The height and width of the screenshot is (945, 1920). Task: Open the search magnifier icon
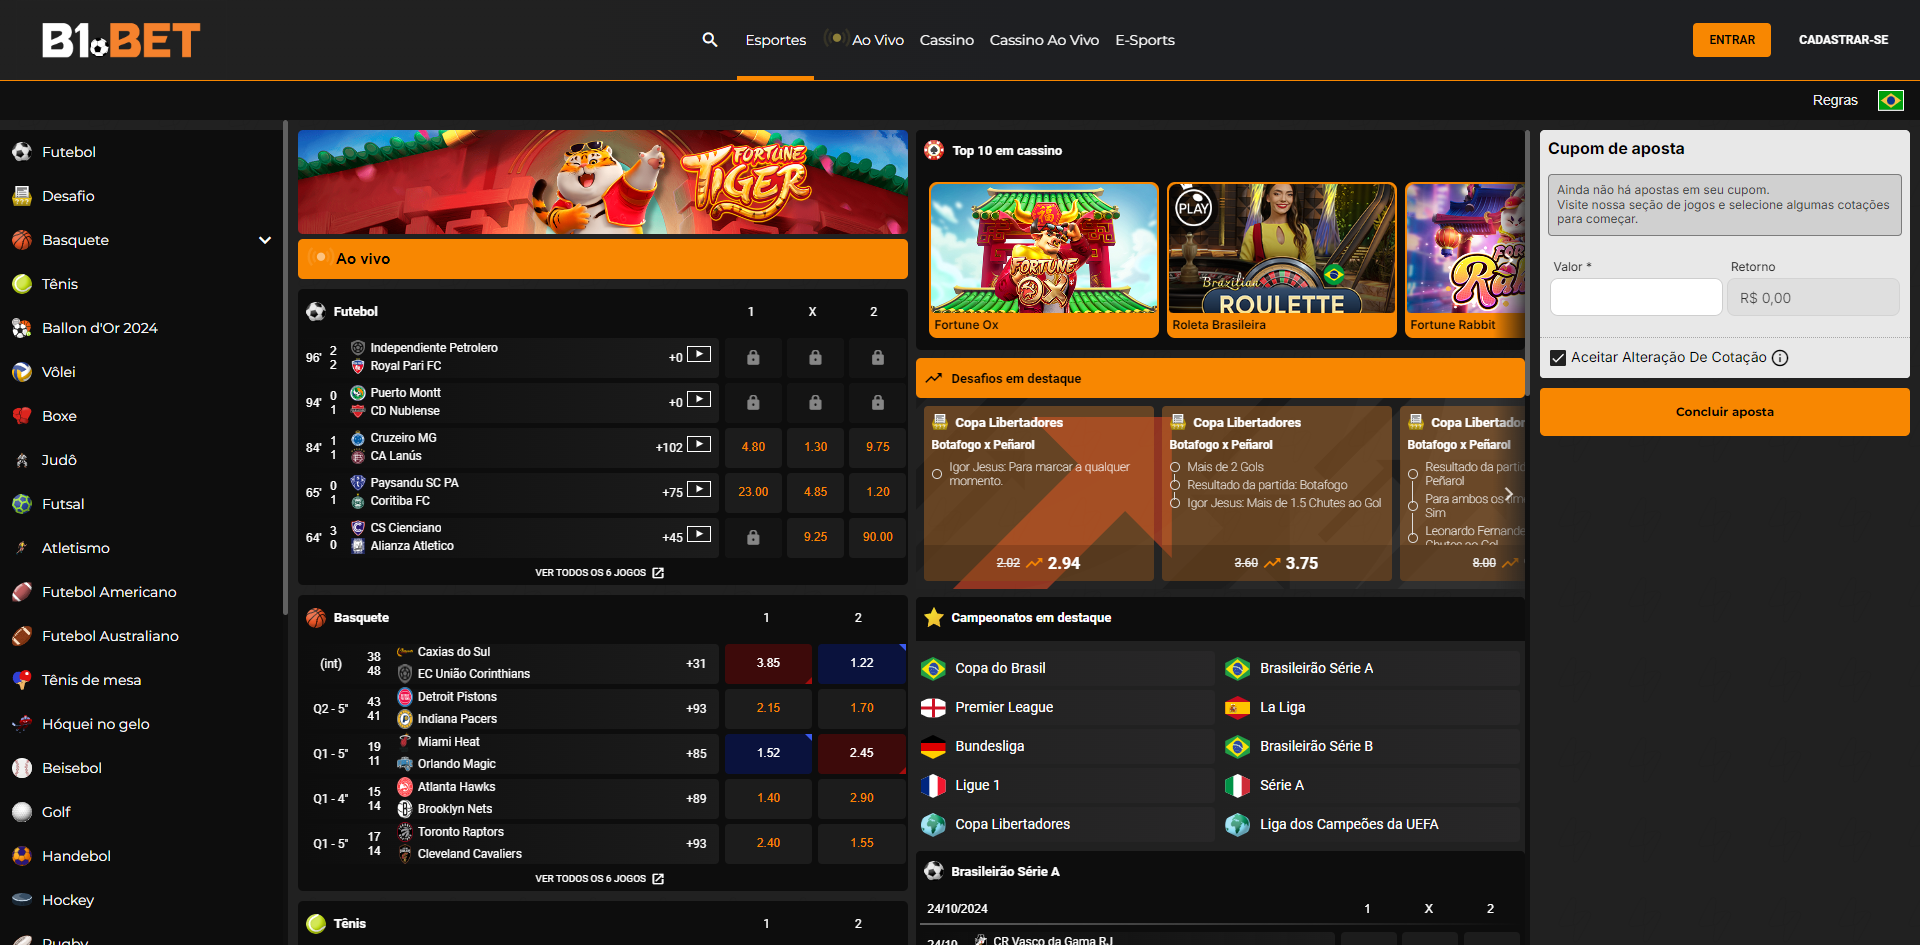point(710,40)
